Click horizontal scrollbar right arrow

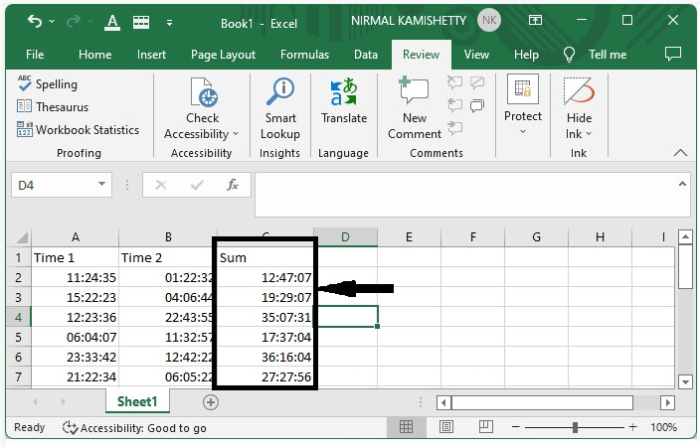(x=667, y=403)
